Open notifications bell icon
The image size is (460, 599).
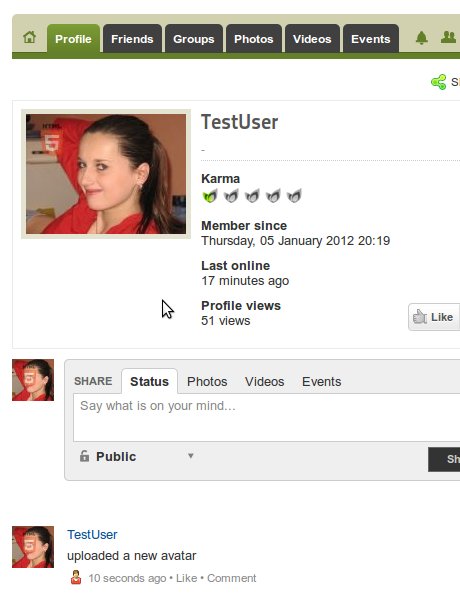click(421, 38)
